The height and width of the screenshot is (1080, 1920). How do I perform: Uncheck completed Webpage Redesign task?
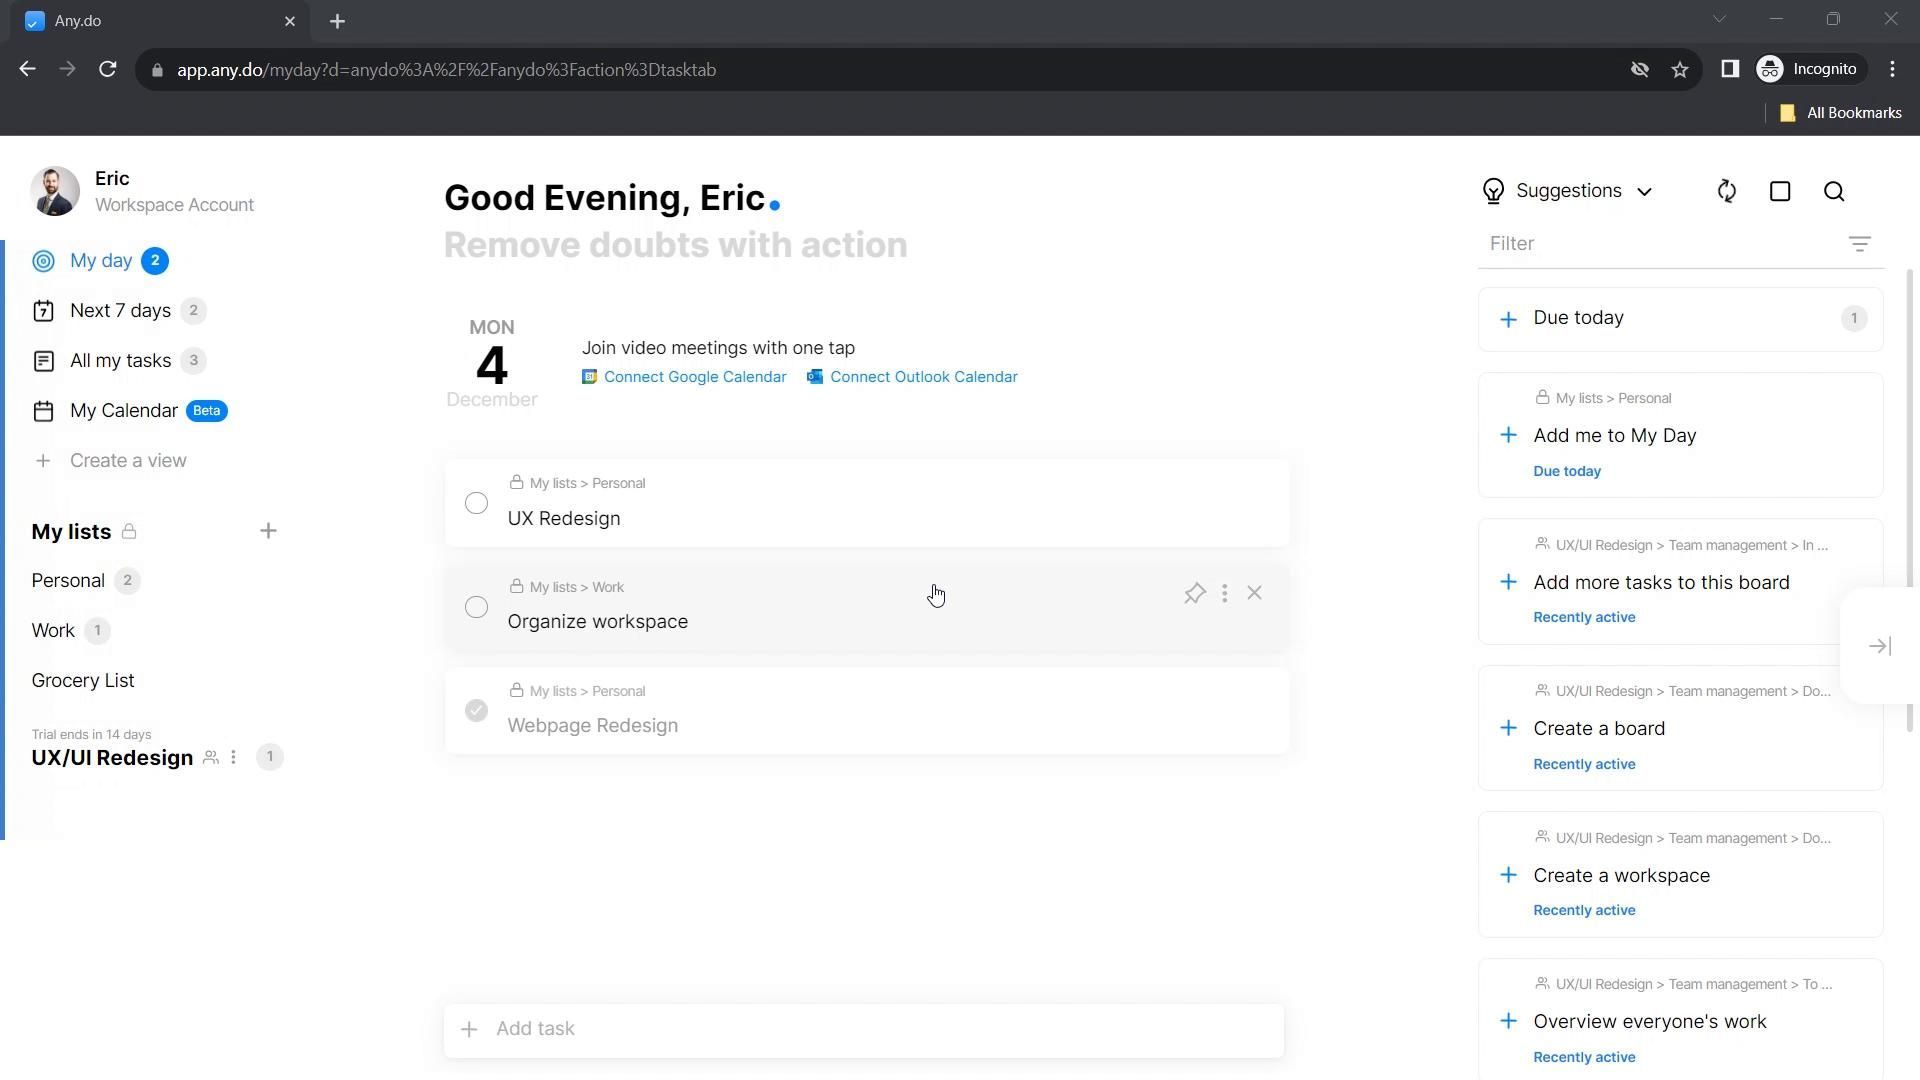click(476, 711)
